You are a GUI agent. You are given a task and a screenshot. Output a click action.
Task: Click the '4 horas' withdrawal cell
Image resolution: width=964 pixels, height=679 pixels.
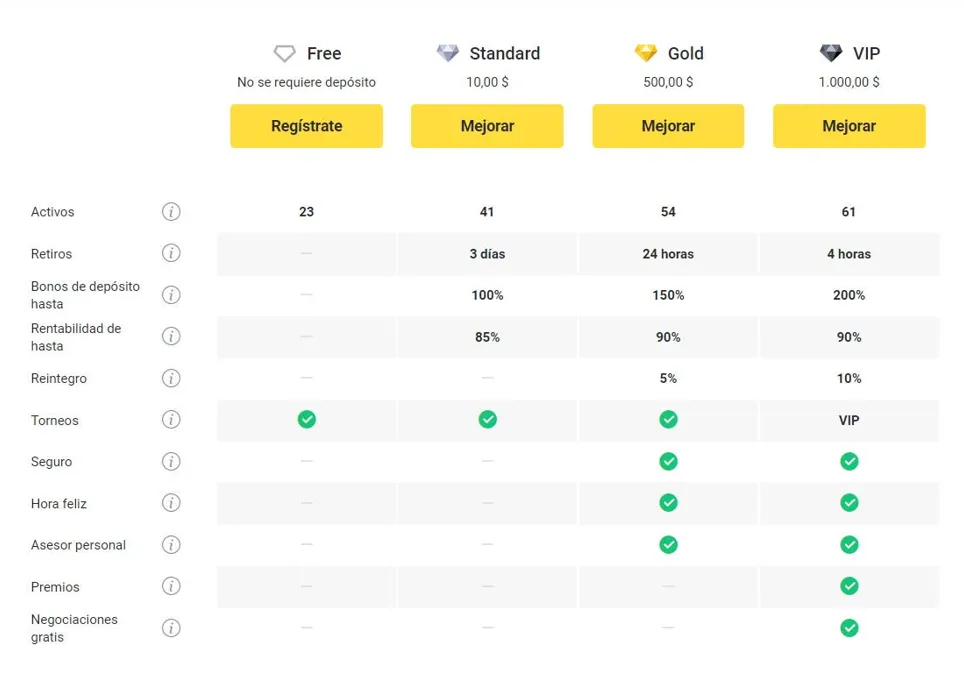tap(849, 253)
